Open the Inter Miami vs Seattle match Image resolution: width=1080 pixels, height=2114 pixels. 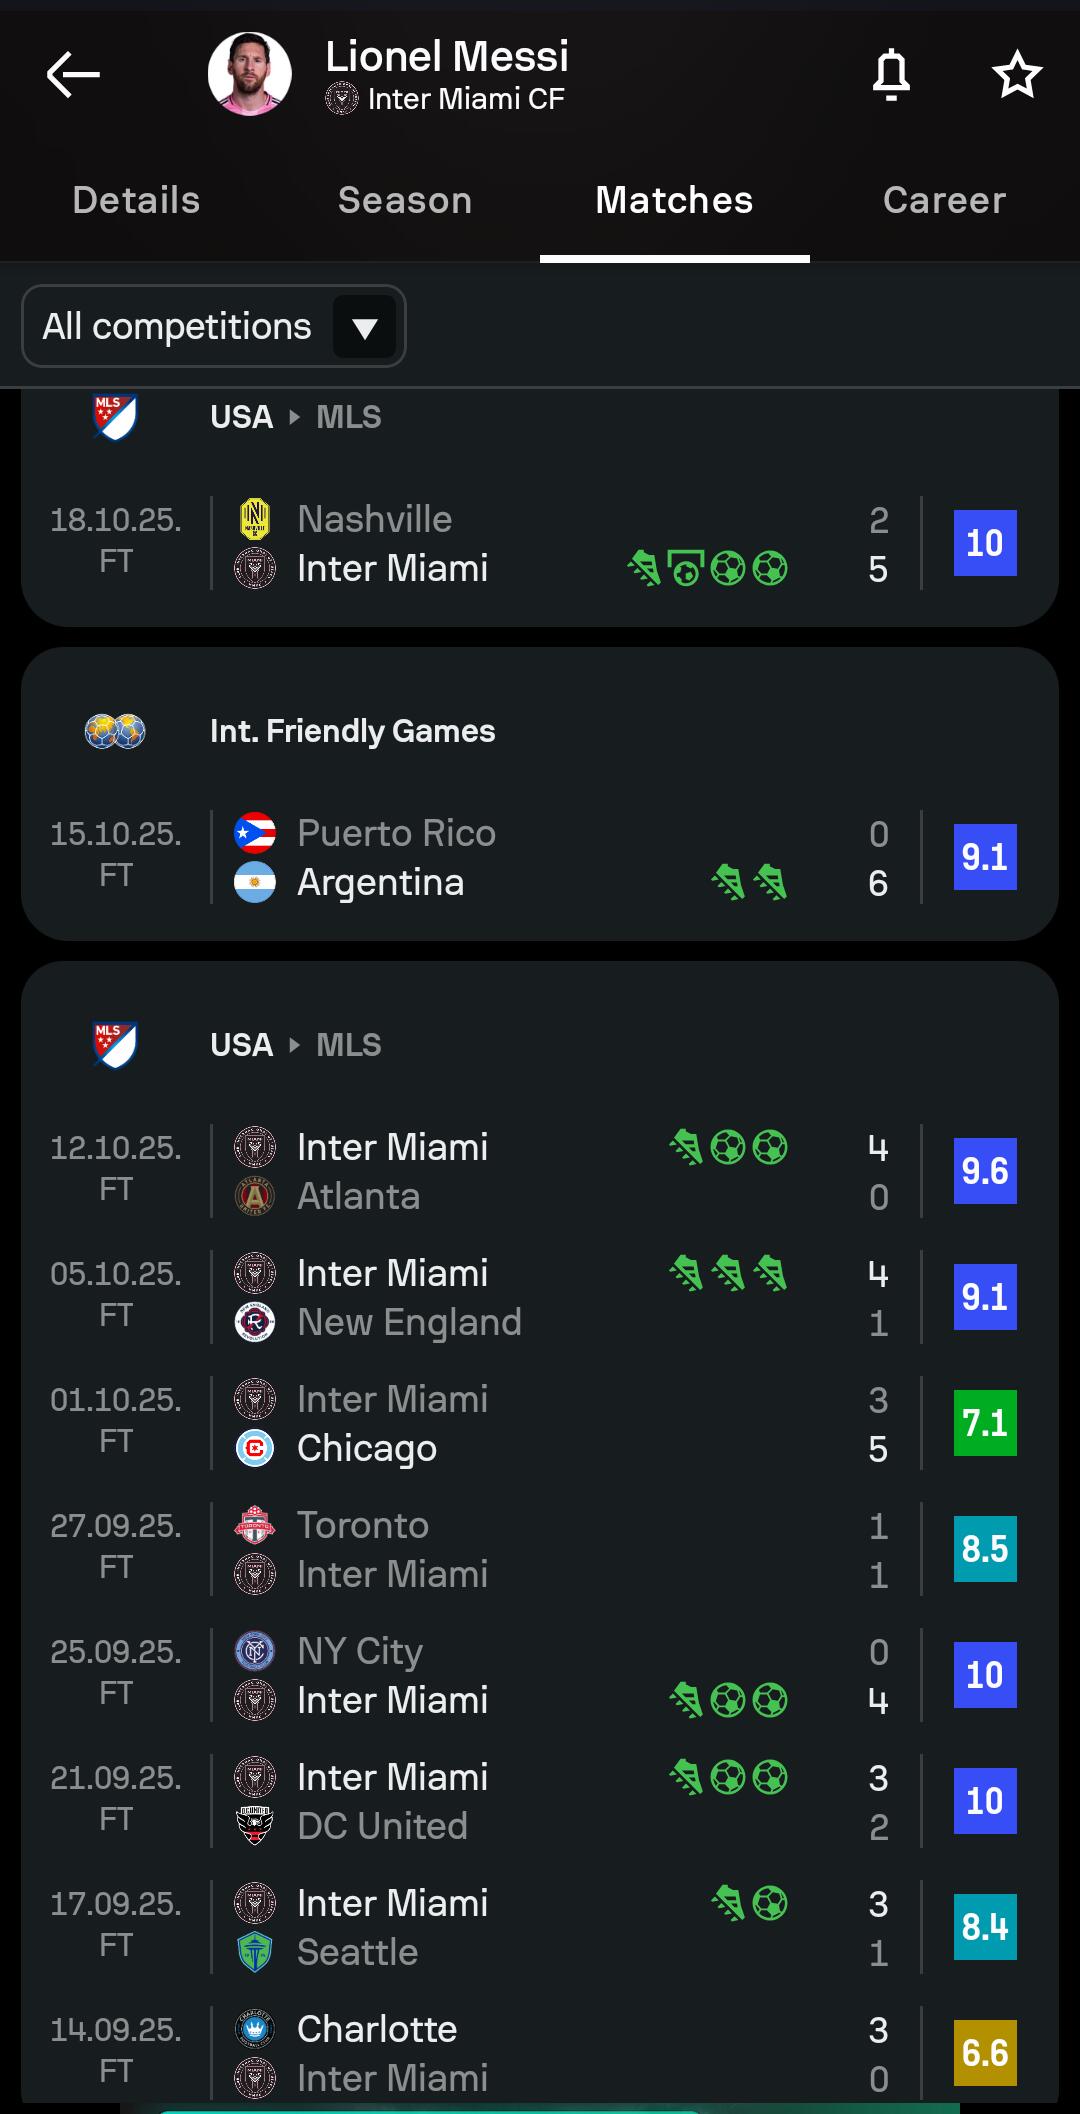click(x=540, y=1927)
